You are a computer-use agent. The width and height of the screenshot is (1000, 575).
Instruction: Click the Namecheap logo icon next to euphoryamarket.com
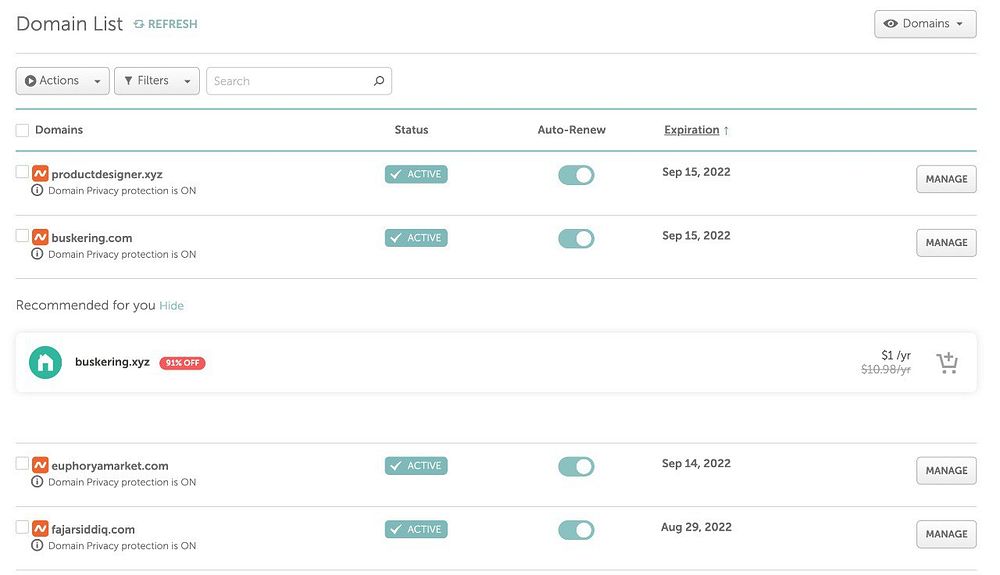point(40,465)
